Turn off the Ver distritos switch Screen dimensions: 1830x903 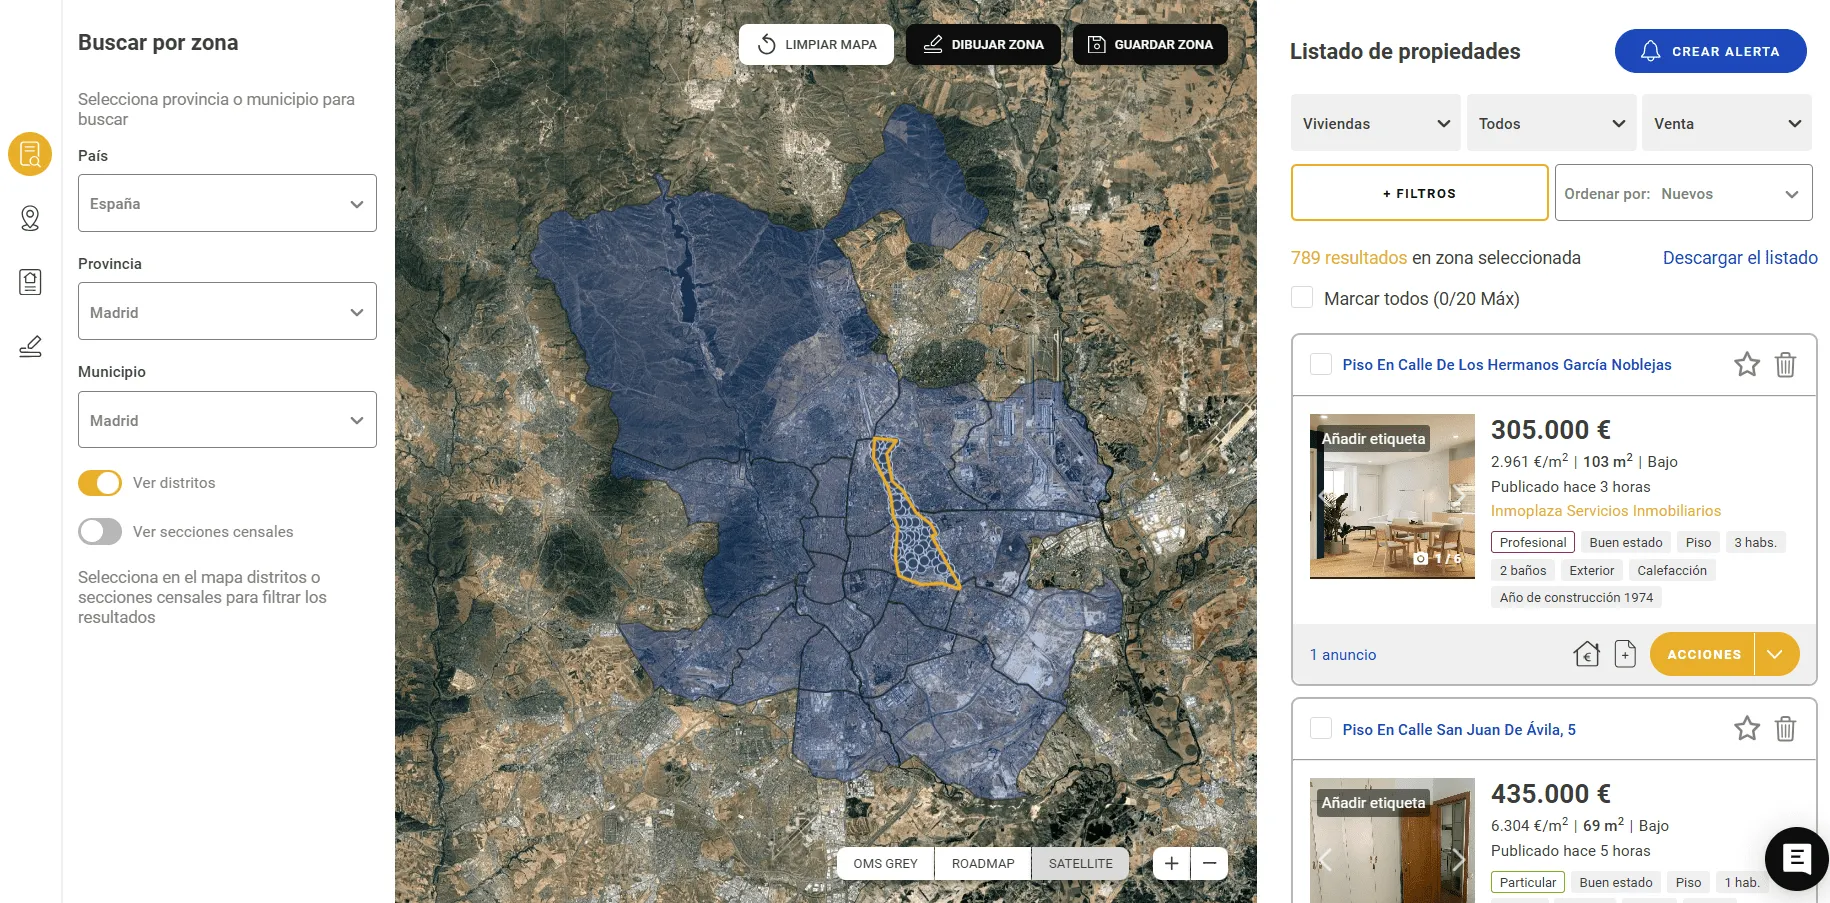(100, 483)
